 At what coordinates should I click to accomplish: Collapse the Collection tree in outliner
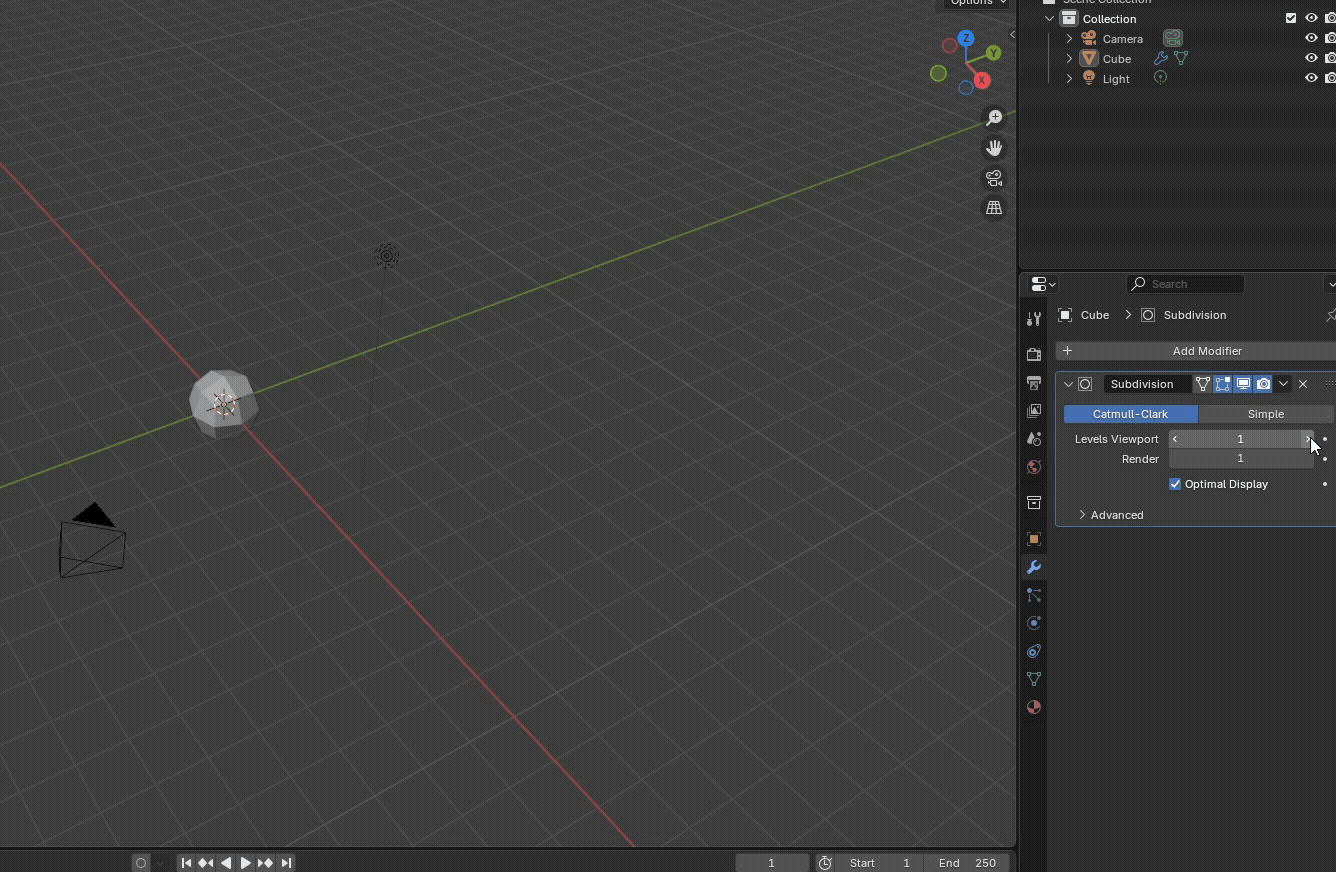(x=1049, y=18)
